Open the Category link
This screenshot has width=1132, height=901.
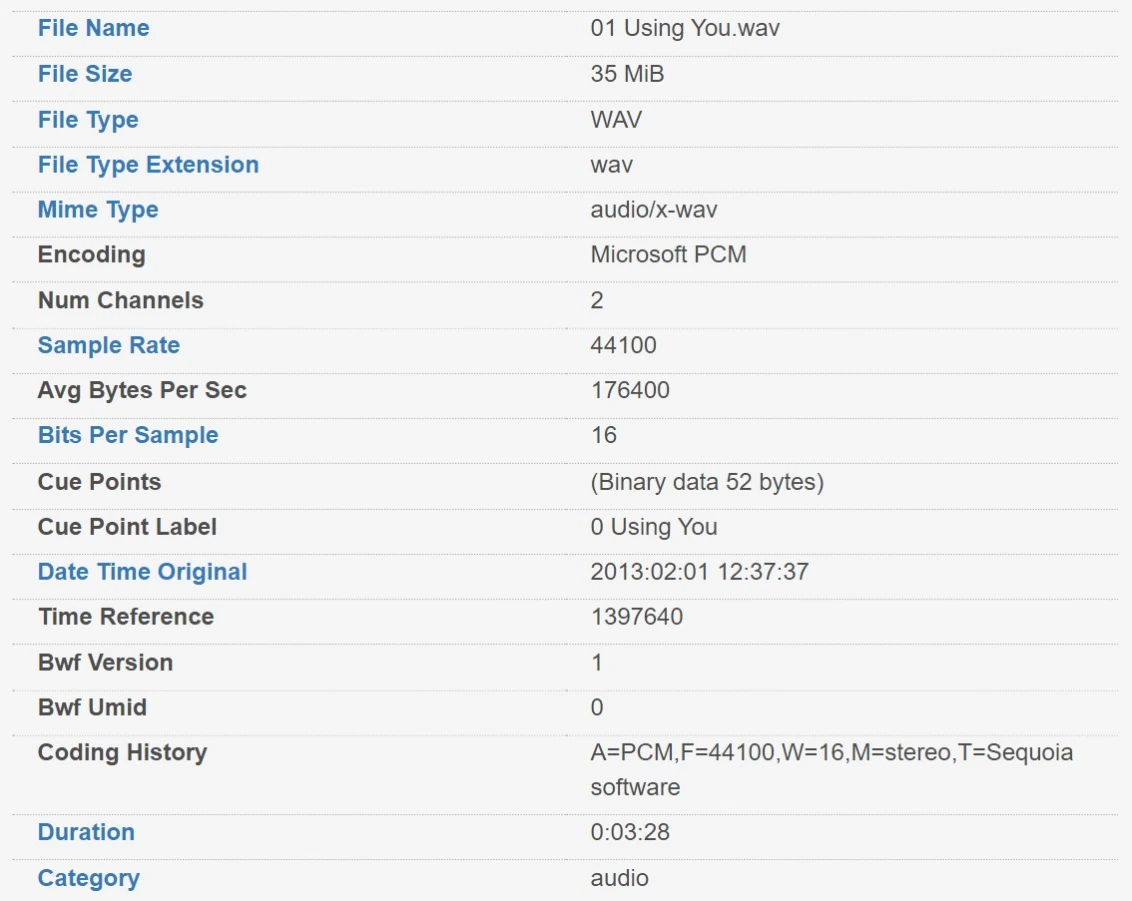88,878
